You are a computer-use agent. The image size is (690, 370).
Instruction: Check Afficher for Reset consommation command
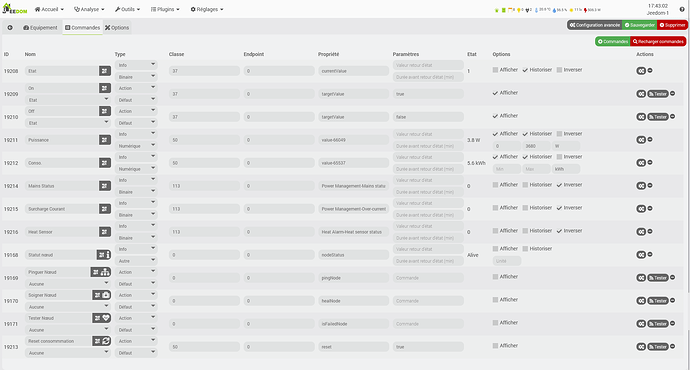click(x=495, y=346)
